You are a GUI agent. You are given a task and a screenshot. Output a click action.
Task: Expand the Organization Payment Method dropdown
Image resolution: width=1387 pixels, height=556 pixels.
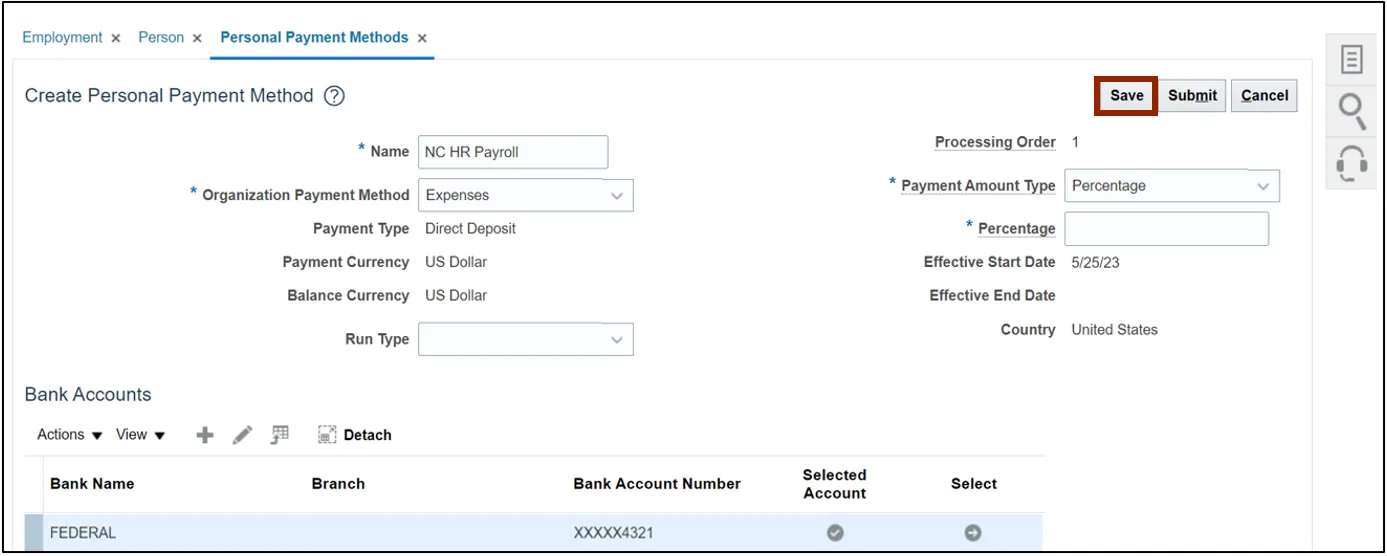(x=616, y=196)
